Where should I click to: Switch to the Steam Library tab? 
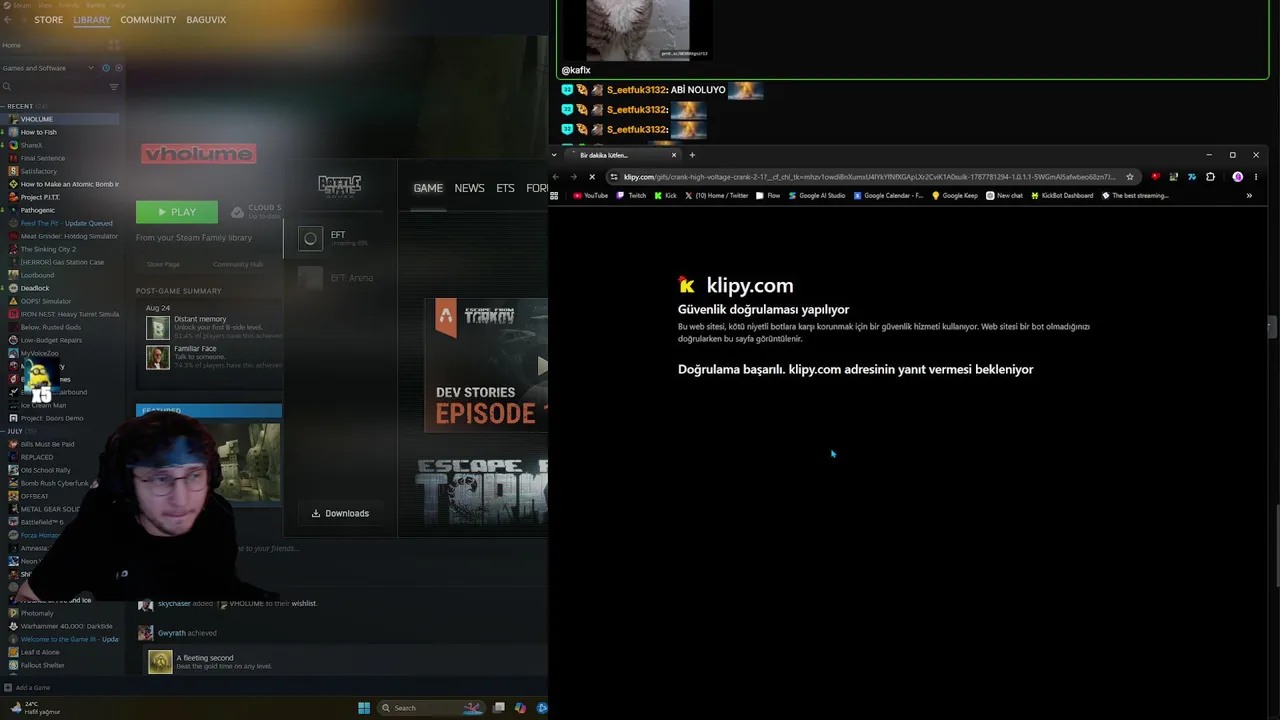[x=91, y=20]
